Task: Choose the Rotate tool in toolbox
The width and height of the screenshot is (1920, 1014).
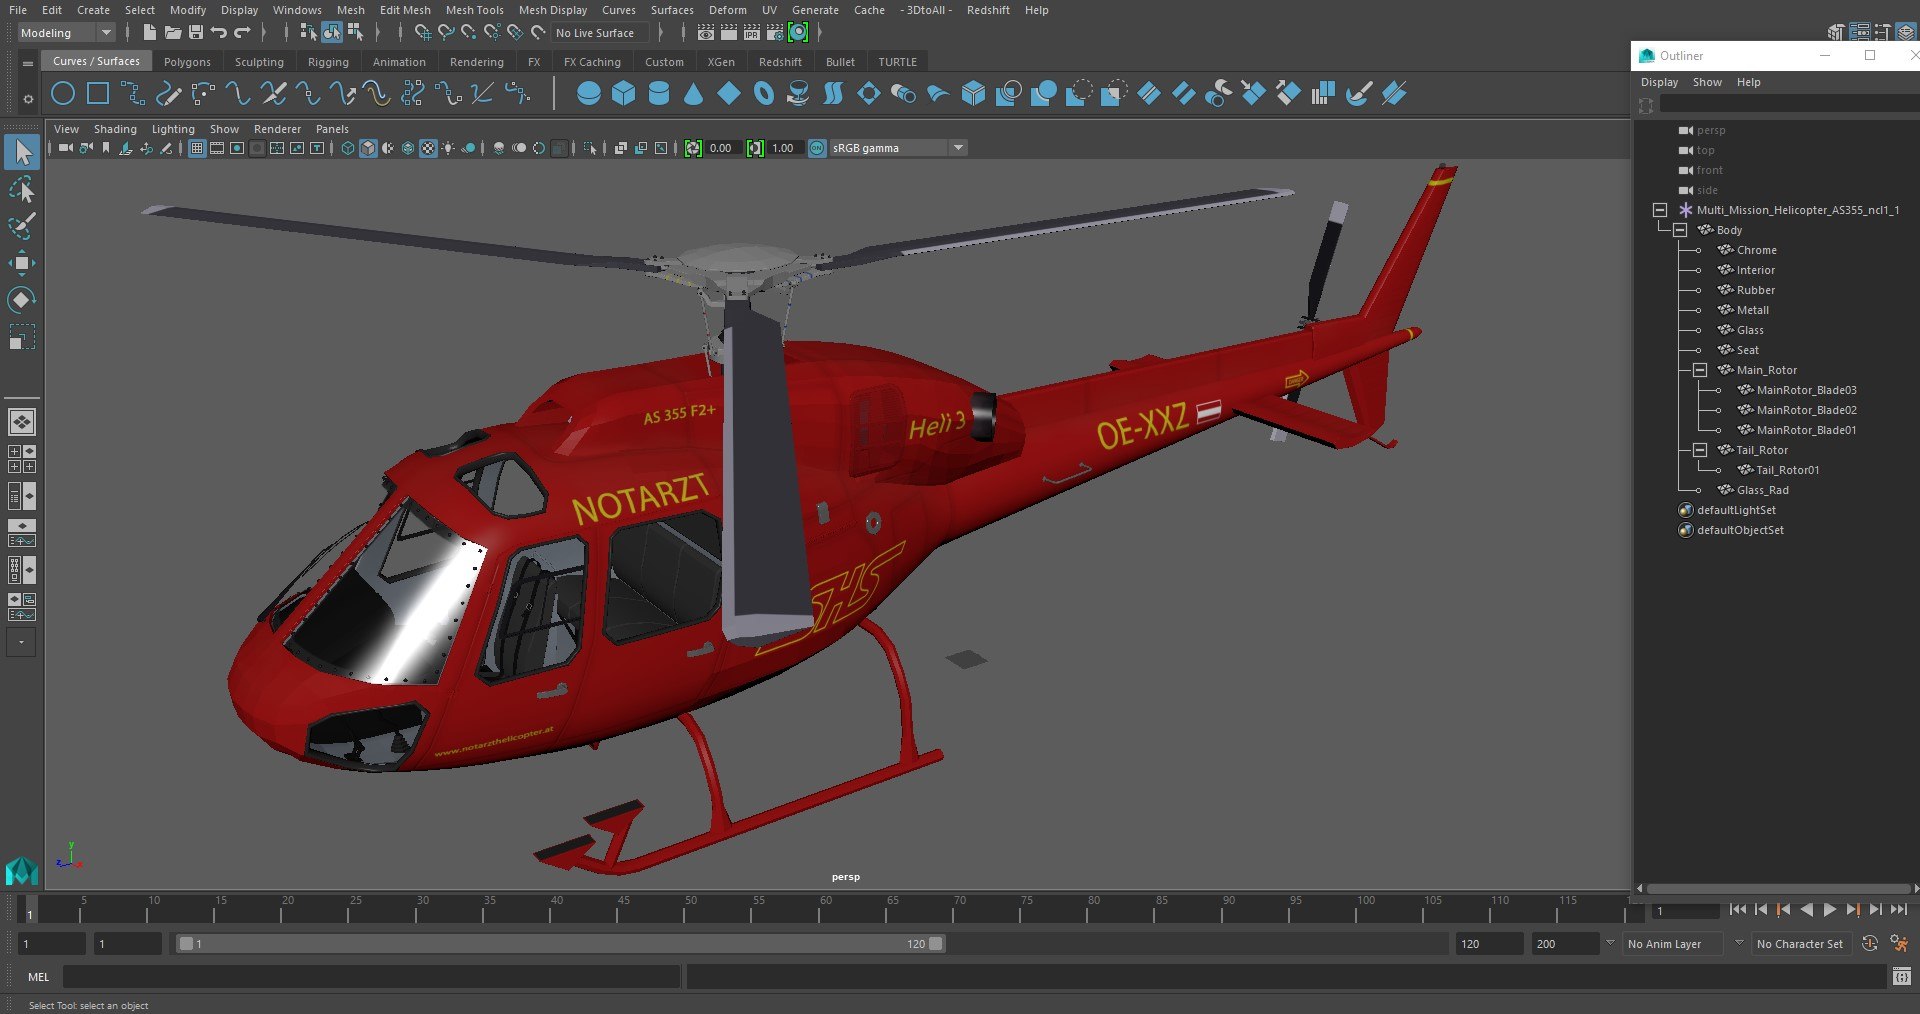Action: point(21,300)
